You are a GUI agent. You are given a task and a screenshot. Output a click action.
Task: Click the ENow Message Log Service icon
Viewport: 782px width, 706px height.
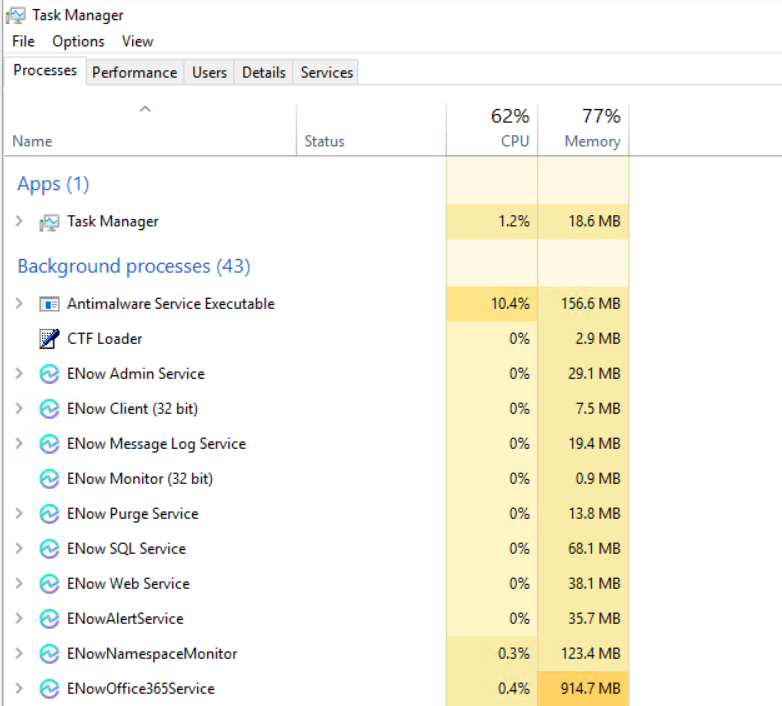point(49,444)
